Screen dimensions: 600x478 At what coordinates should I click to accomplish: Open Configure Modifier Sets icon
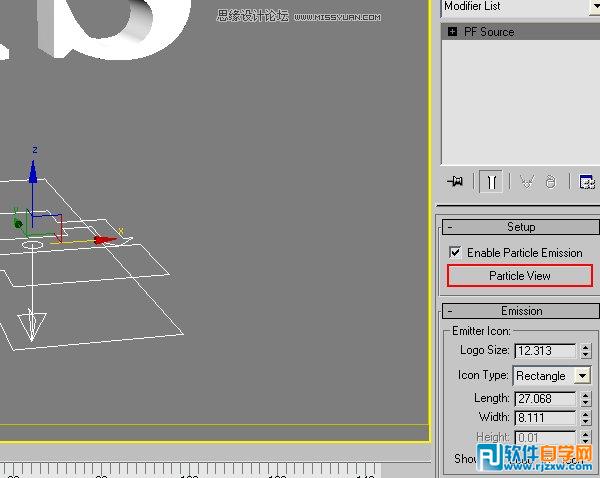[587, 182]
